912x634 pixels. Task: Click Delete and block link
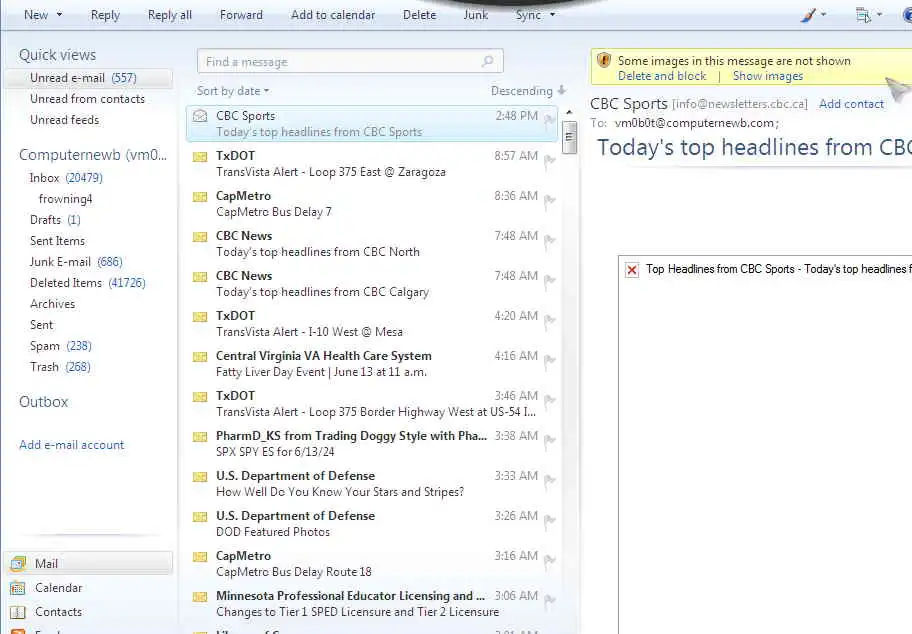click(662, 76)
